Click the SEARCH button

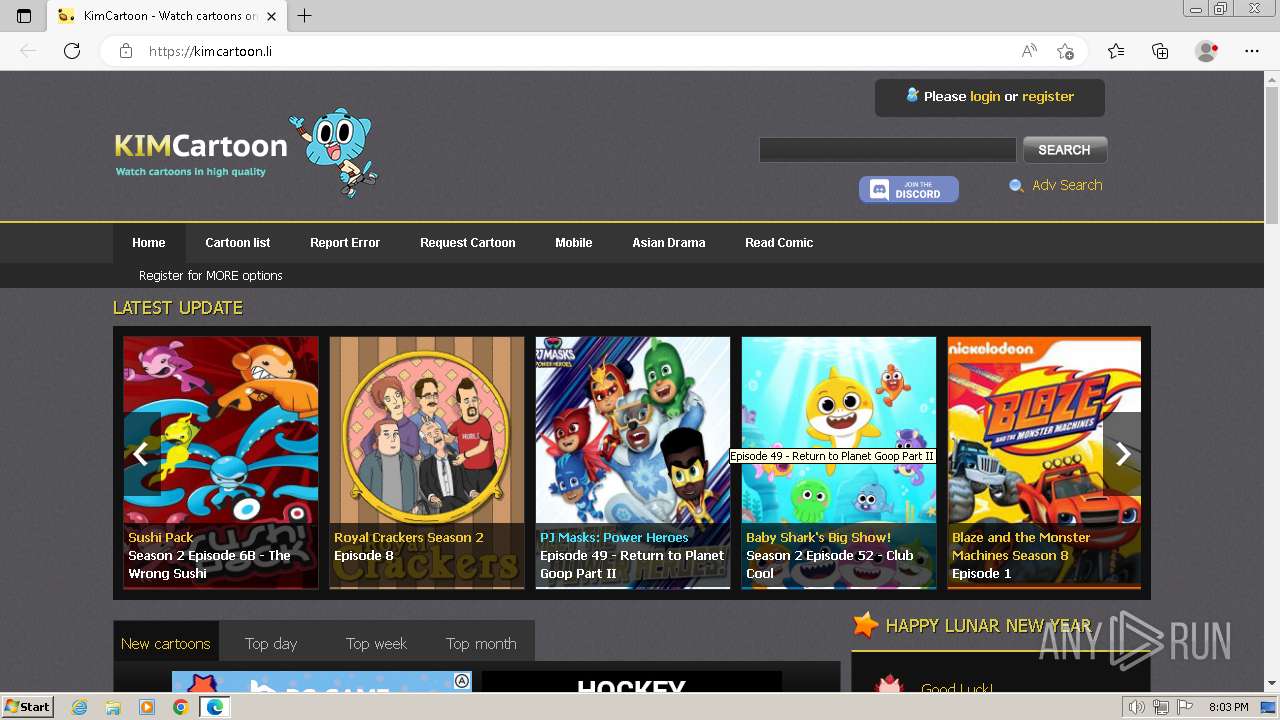[x=1064, y=150]
